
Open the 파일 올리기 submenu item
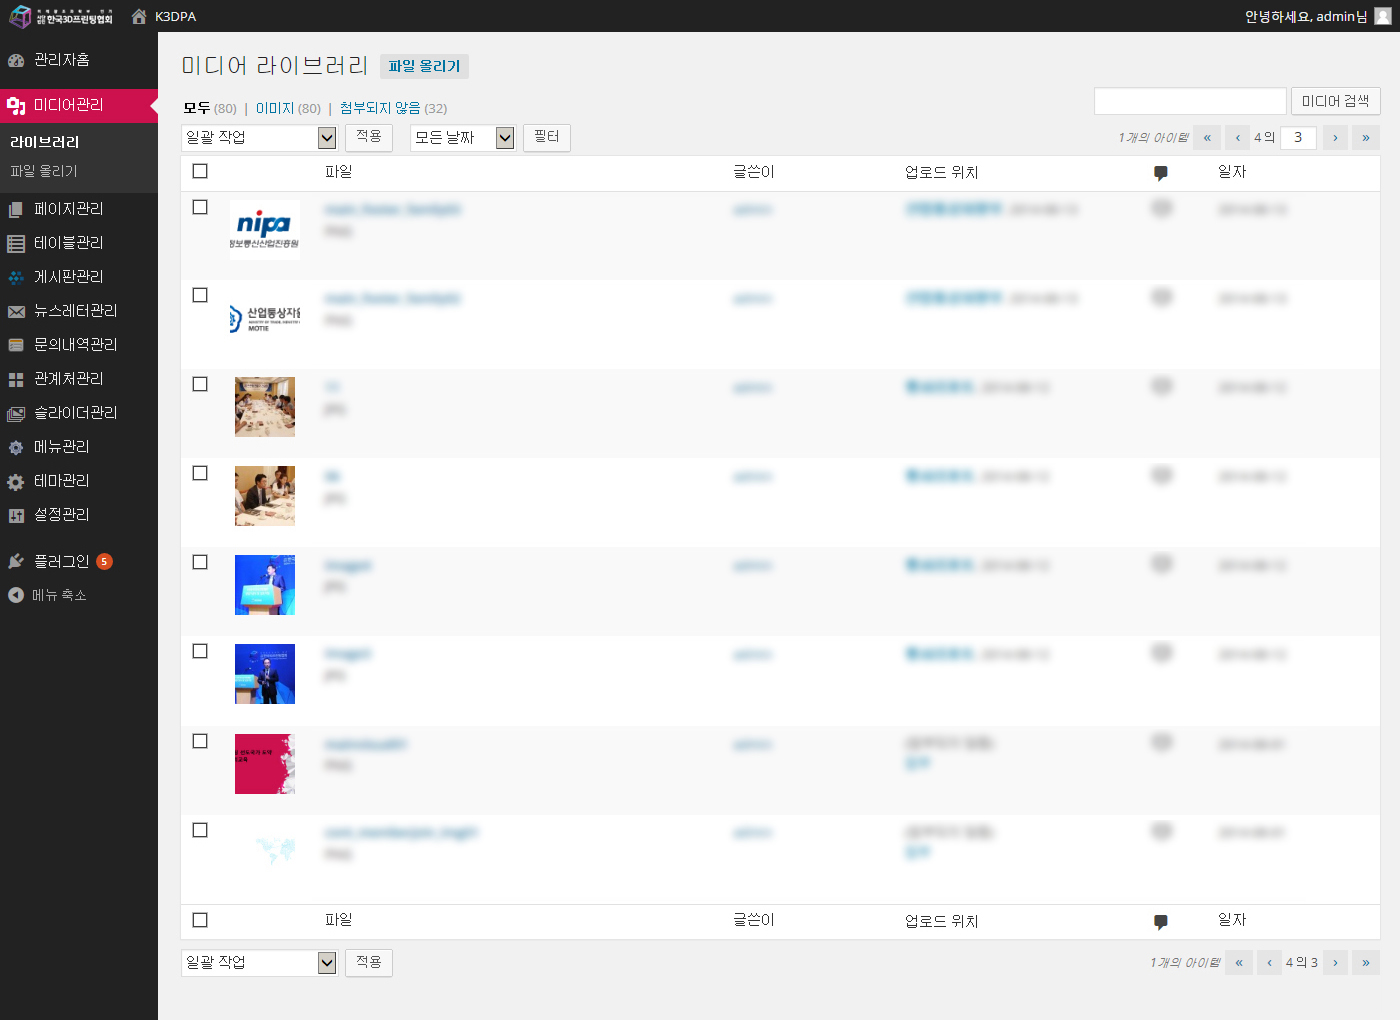[x=44, y=171]
